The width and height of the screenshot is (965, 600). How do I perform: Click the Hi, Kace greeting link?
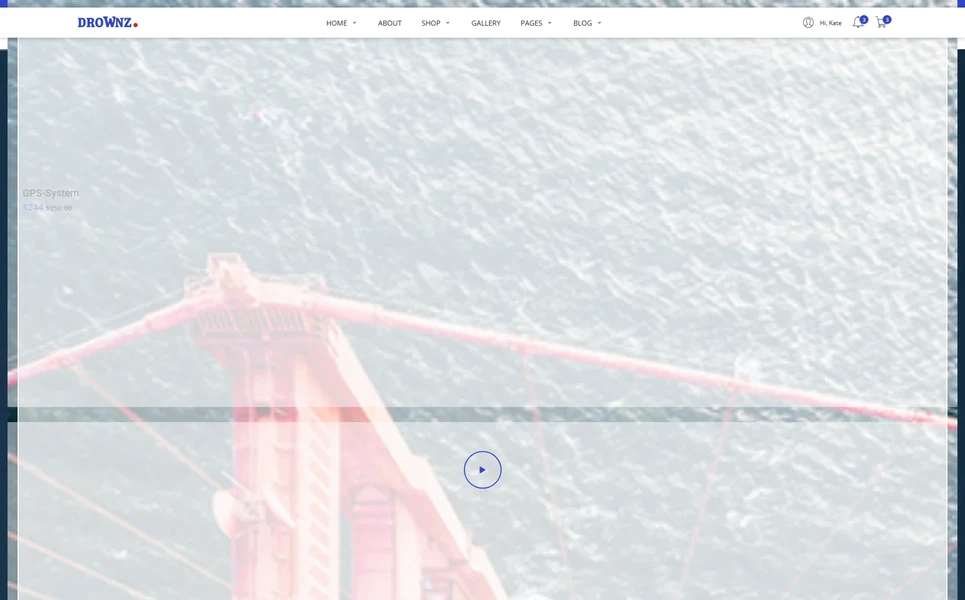pyautogui.click(x=830, y=22)
